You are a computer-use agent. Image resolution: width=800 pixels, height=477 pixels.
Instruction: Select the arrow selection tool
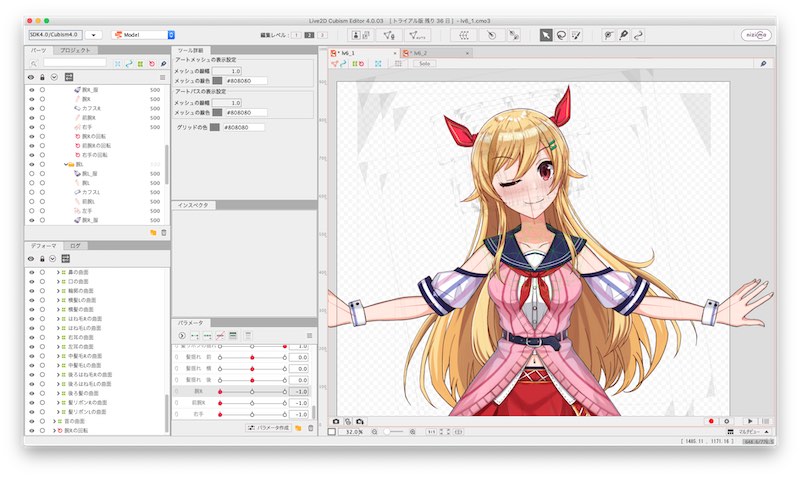(x=546, y=35)
